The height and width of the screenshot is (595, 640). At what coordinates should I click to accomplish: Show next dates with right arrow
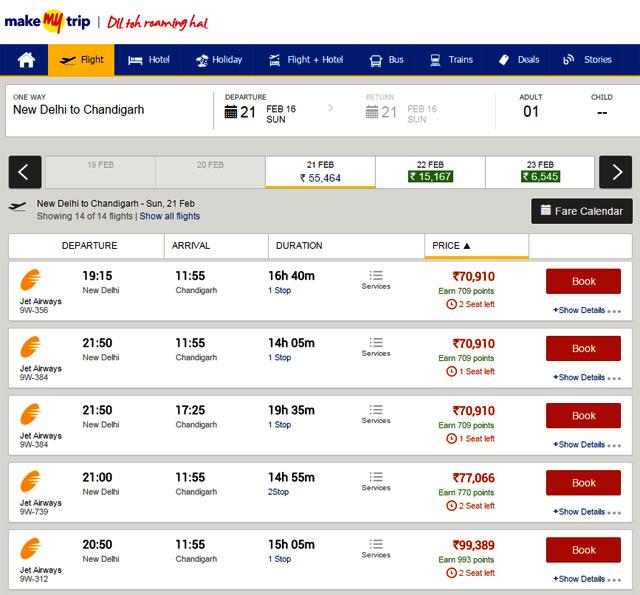coord(616,172)
